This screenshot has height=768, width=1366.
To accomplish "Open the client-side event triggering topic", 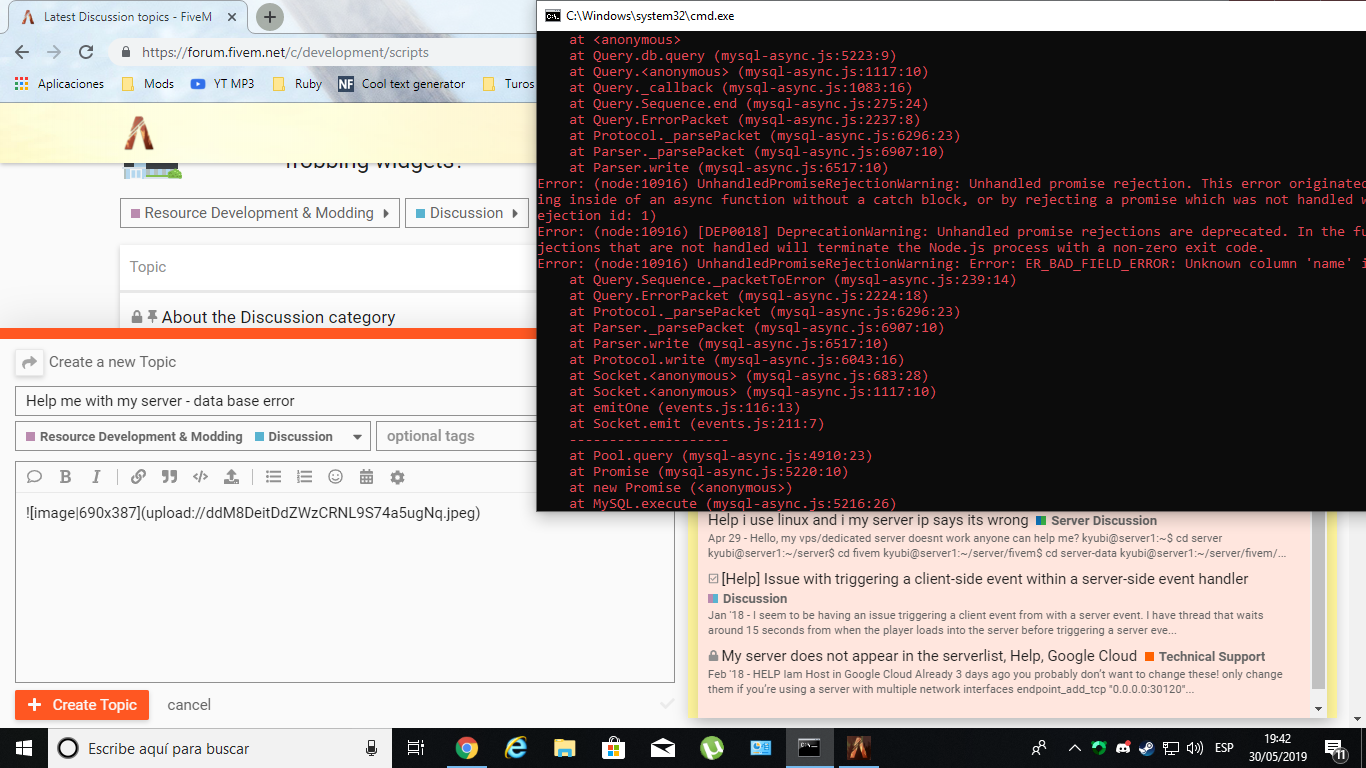I will tap(984, 579).
